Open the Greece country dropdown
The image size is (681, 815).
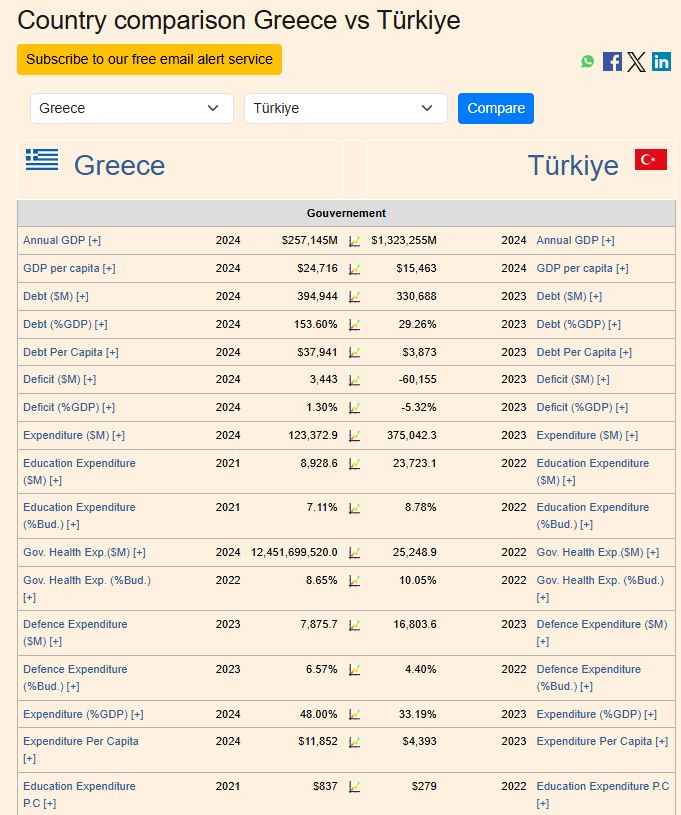click(x=131, y=108)
